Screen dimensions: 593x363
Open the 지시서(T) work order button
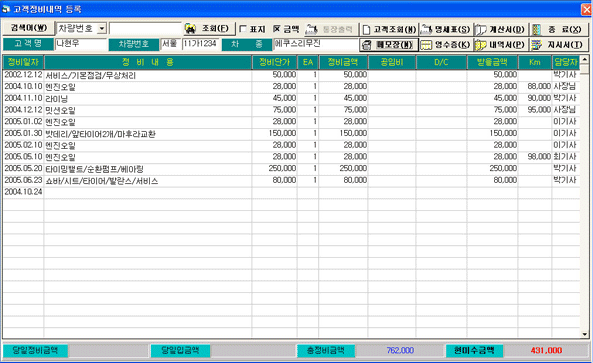(x=558, y=45)
